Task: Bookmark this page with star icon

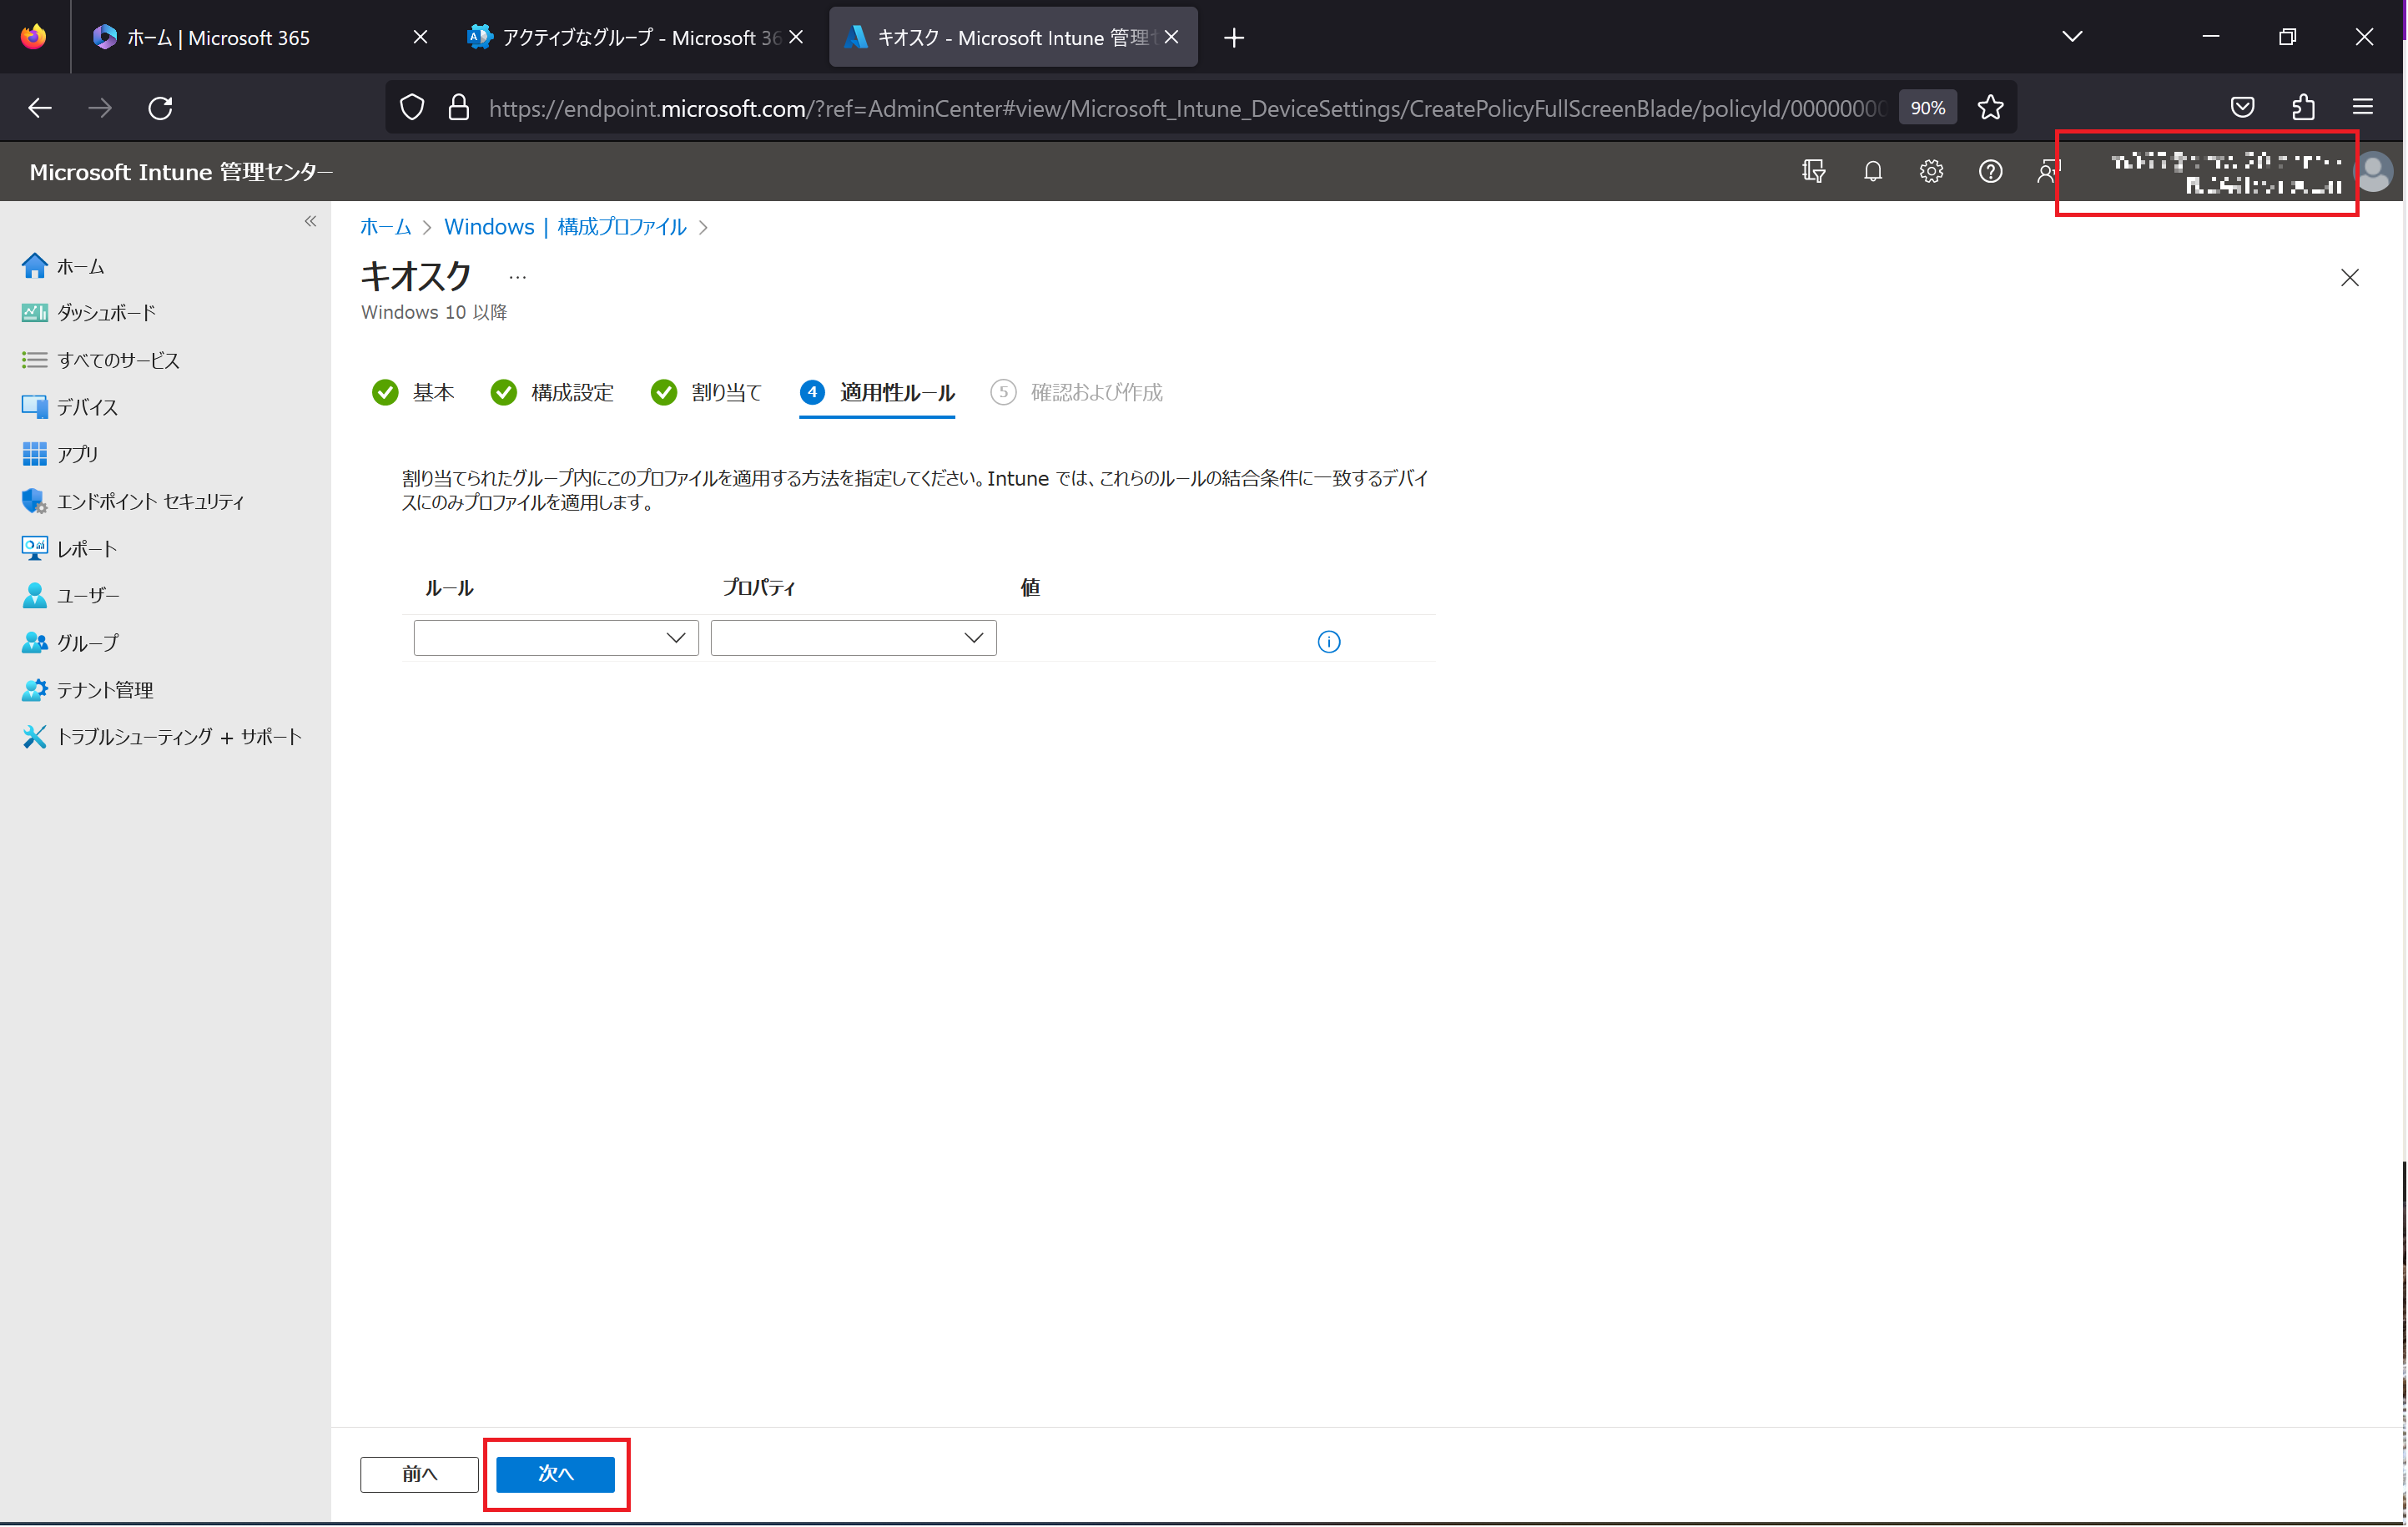Action: [1990, 107]
